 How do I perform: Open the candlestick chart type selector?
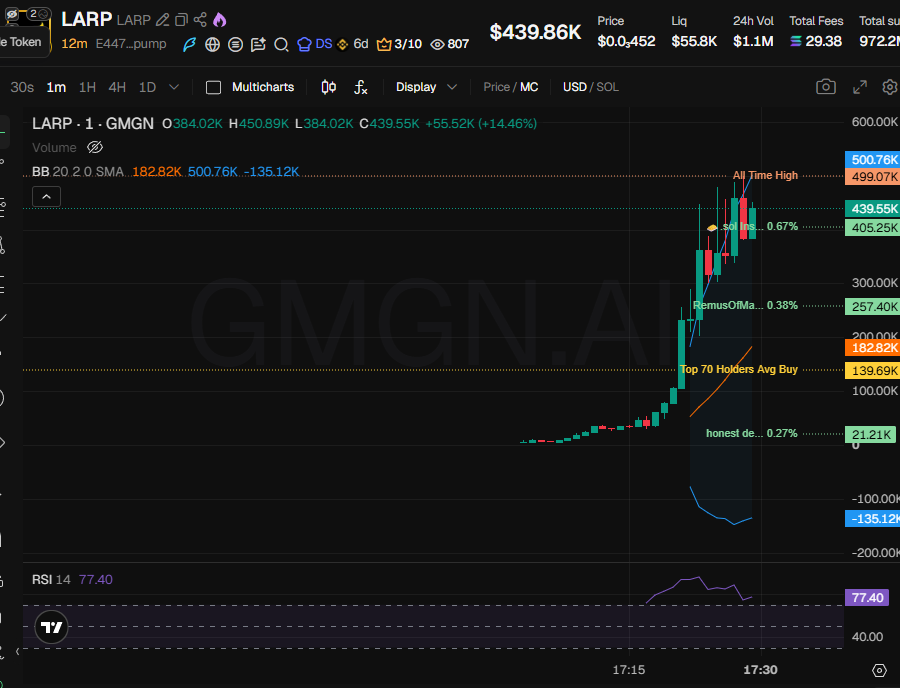pyautogui.click(x=328, y=87)
